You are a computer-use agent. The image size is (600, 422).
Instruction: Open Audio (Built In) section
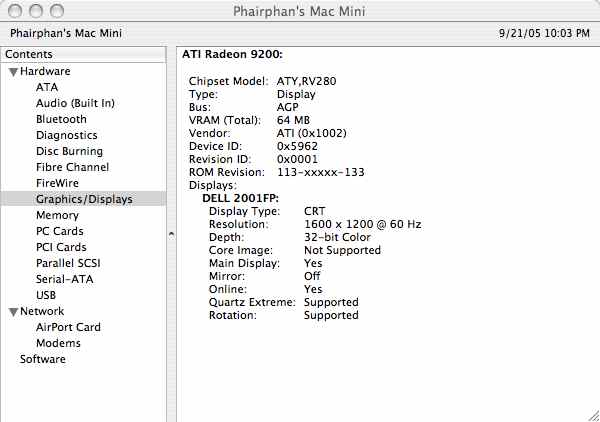75,103
